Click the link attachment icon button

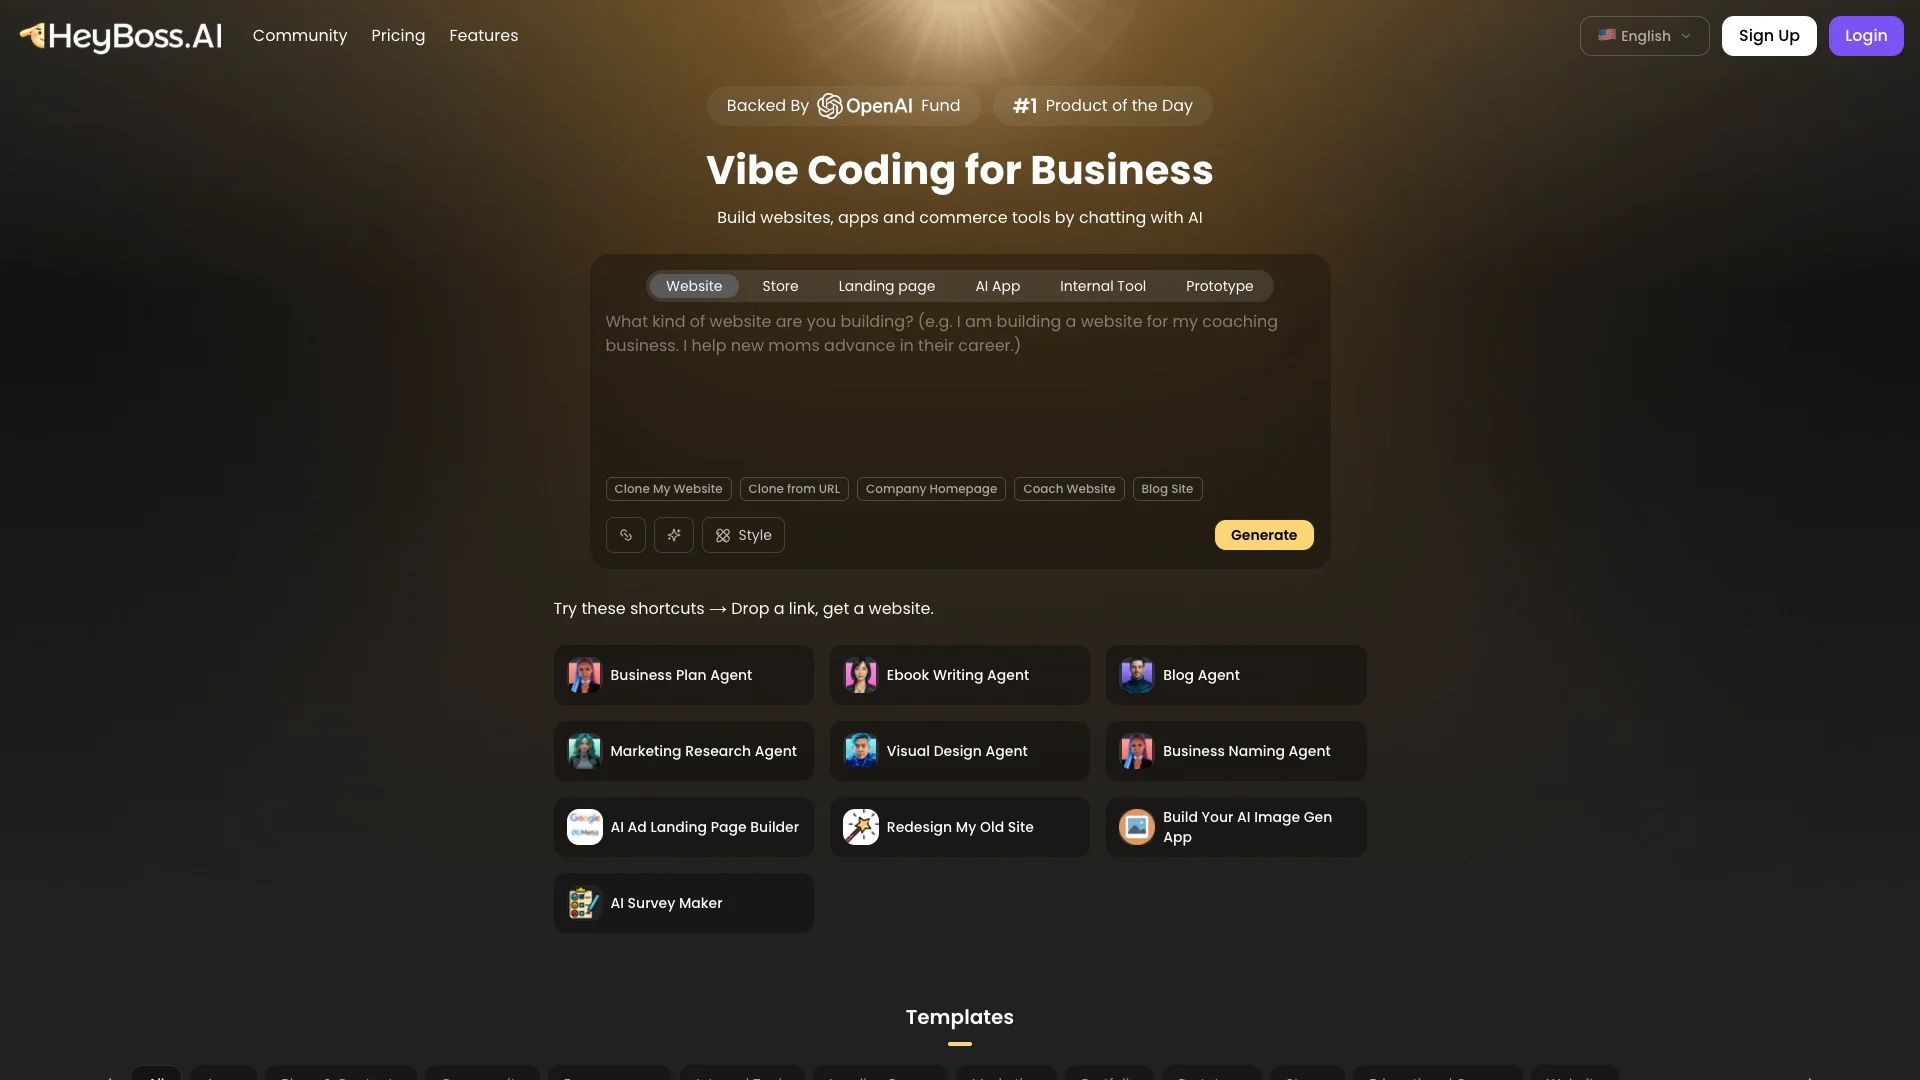(x=626, y=535)
